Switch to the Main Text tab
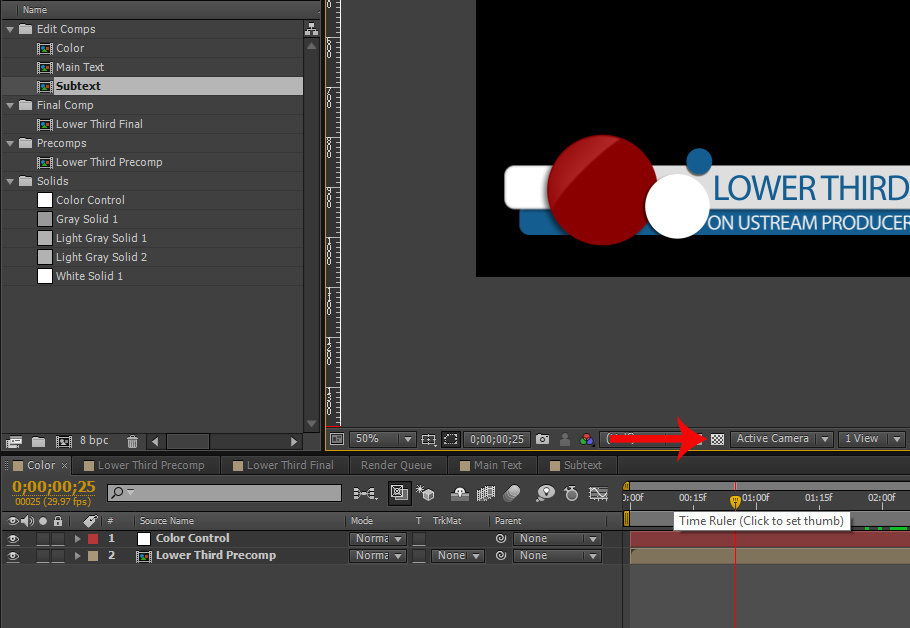The image size is (910, 628). (491, 465)
